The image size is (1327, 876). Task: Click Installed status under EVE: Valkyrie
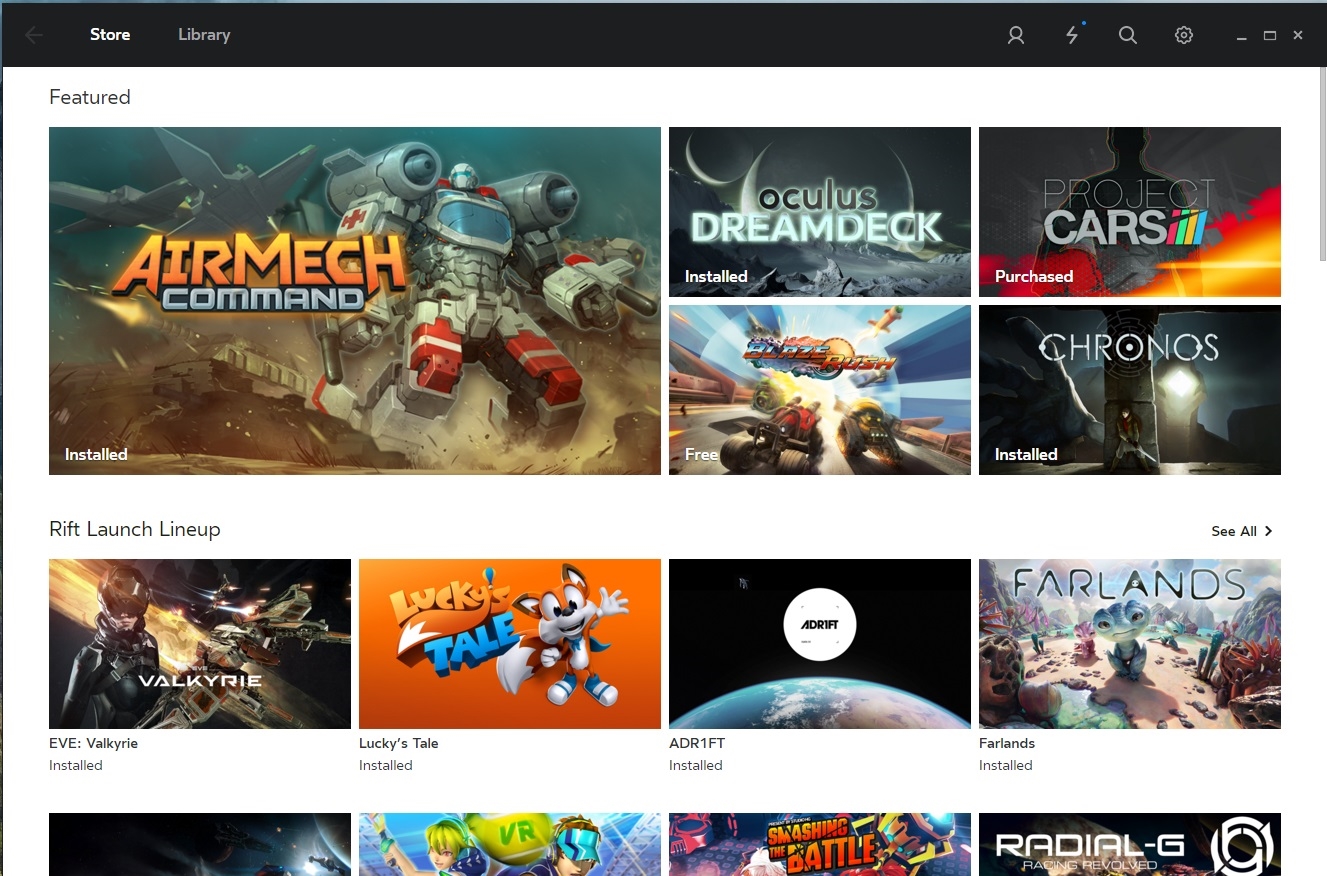coord(76,765)
